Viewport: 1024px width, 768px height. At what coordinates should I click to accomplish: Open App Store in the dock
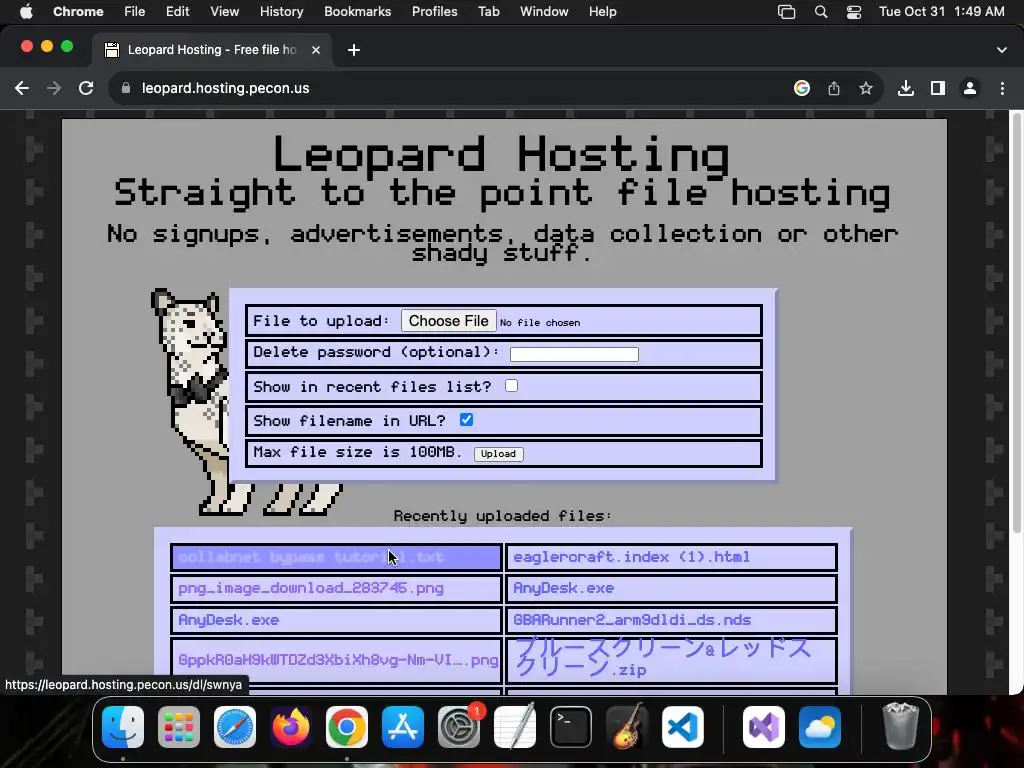pyautogui.click(x=403, y=727)
